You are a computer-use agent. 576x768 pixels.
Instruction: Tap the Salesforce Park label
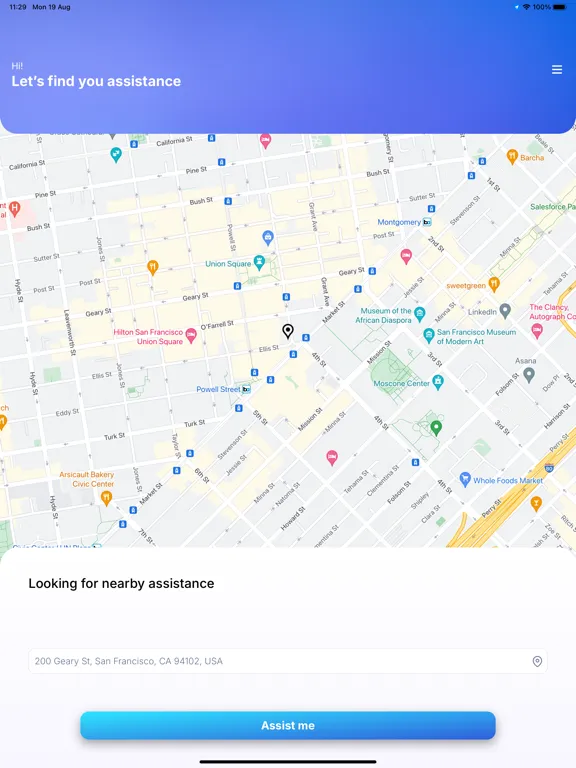(x=552, y=207)
